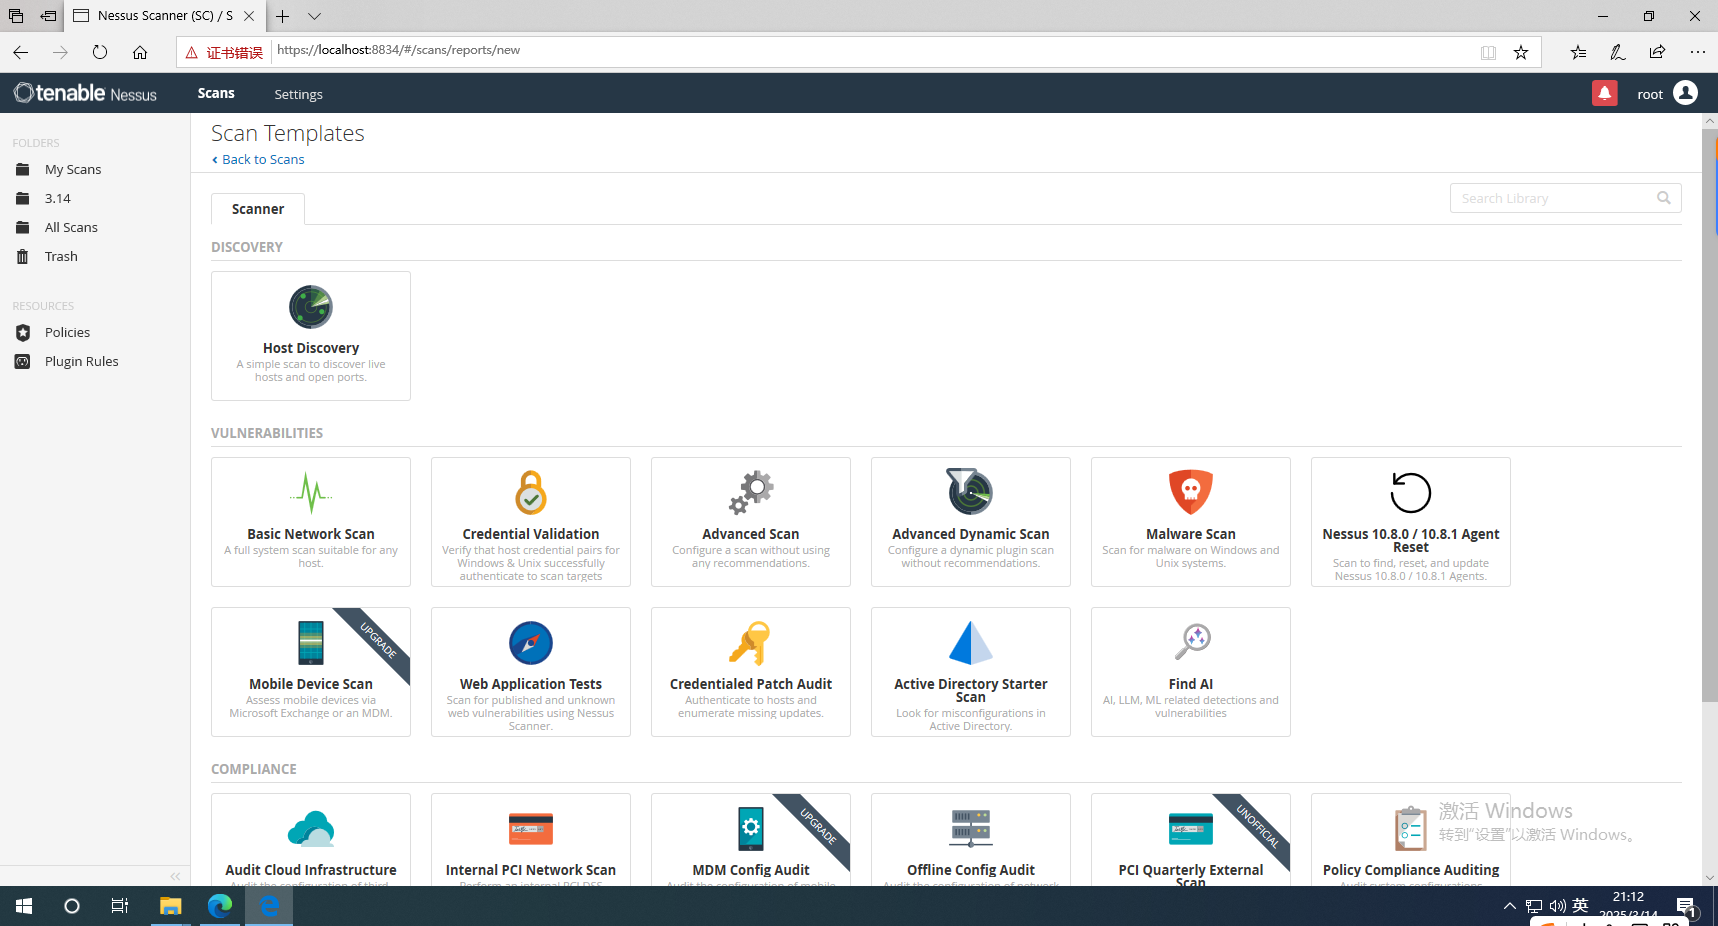Open the Policy Compliance Auditing clipboard icon

[1411, 829]
